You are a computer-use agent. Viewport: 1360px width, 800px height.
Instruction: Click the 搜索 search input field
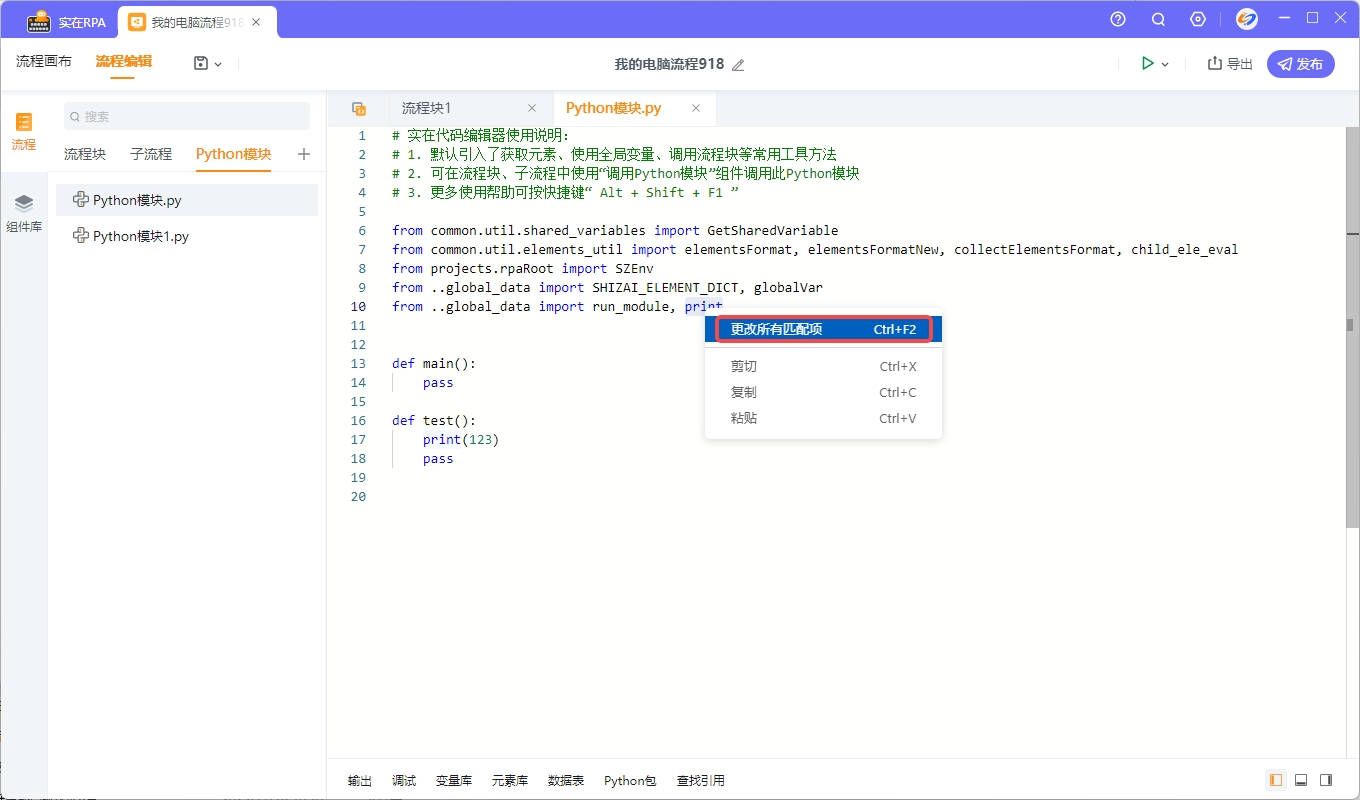pos(187,116)
